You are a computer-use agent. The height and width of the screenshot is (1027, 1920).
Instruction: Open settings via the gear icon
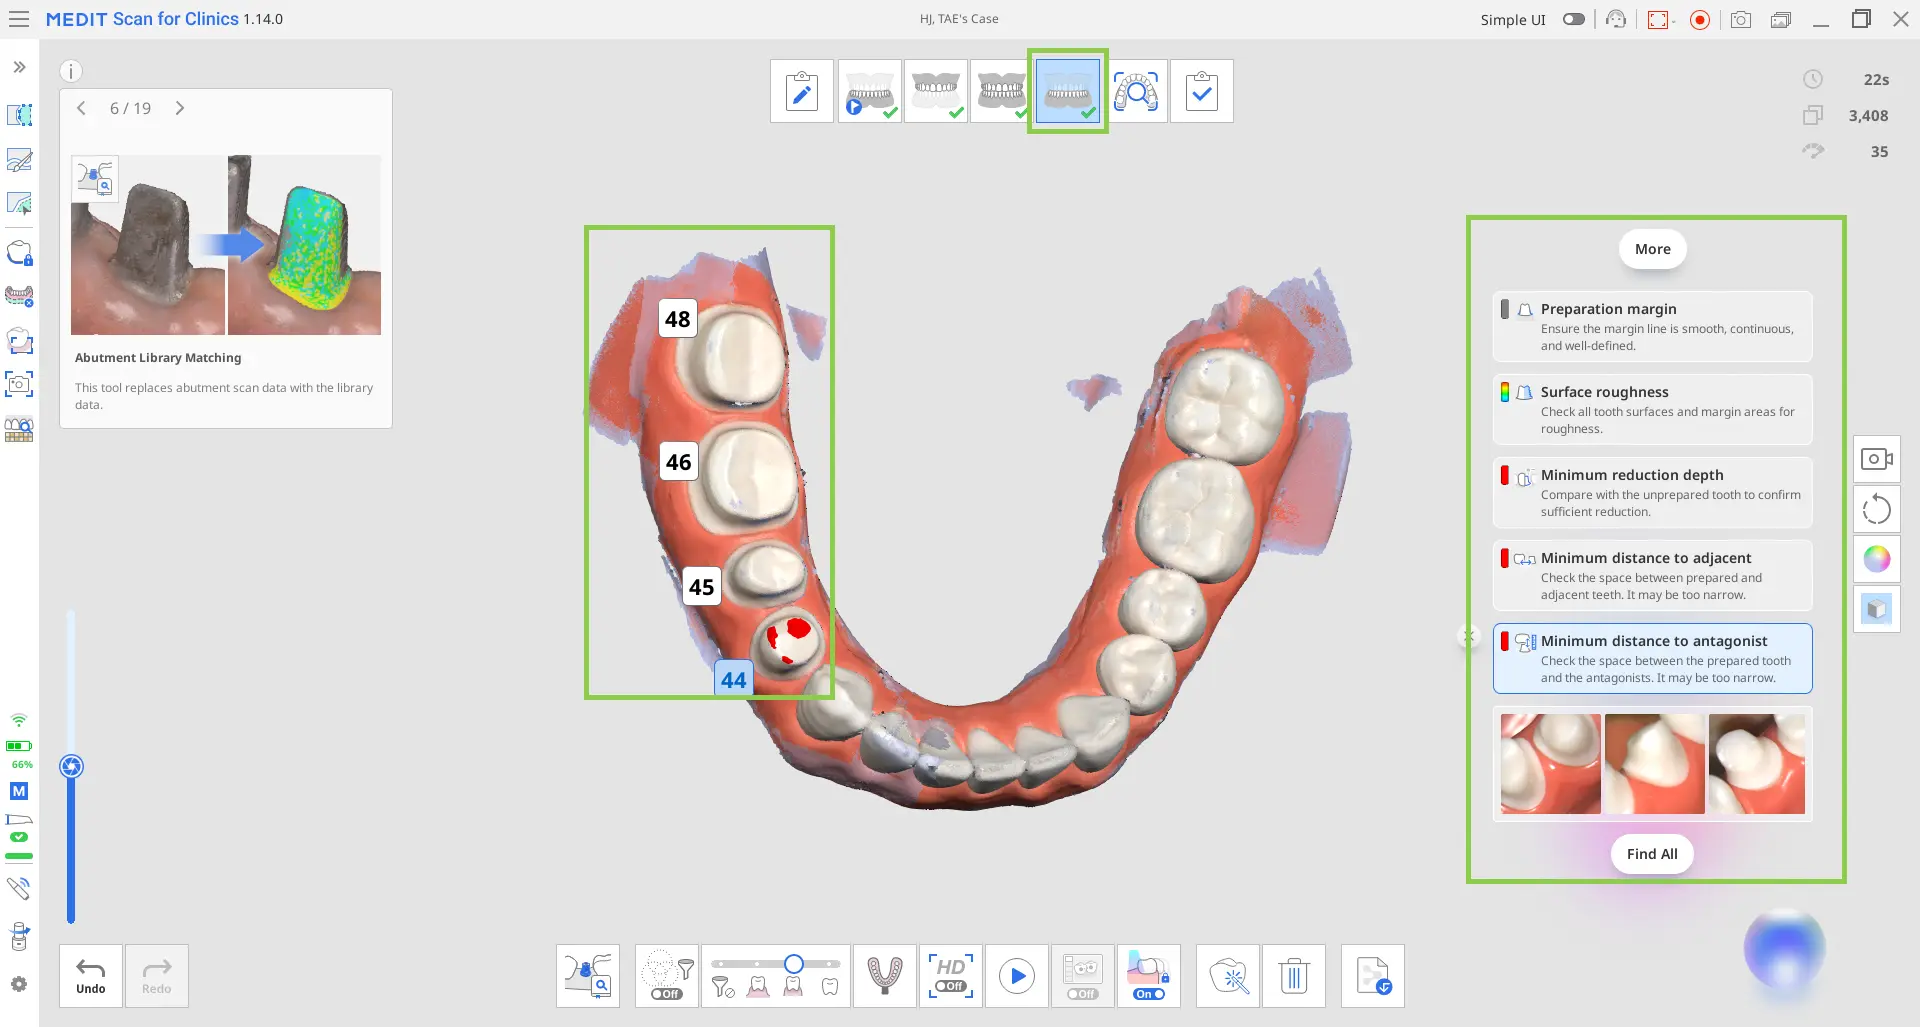coord(19,984)
